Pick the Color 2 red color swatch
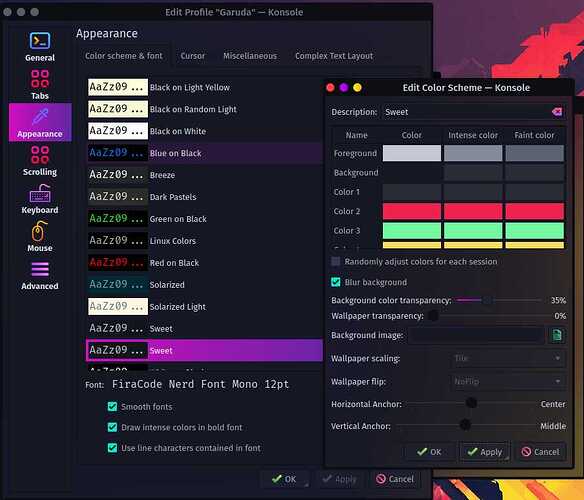584x500 pixels. 412,211
